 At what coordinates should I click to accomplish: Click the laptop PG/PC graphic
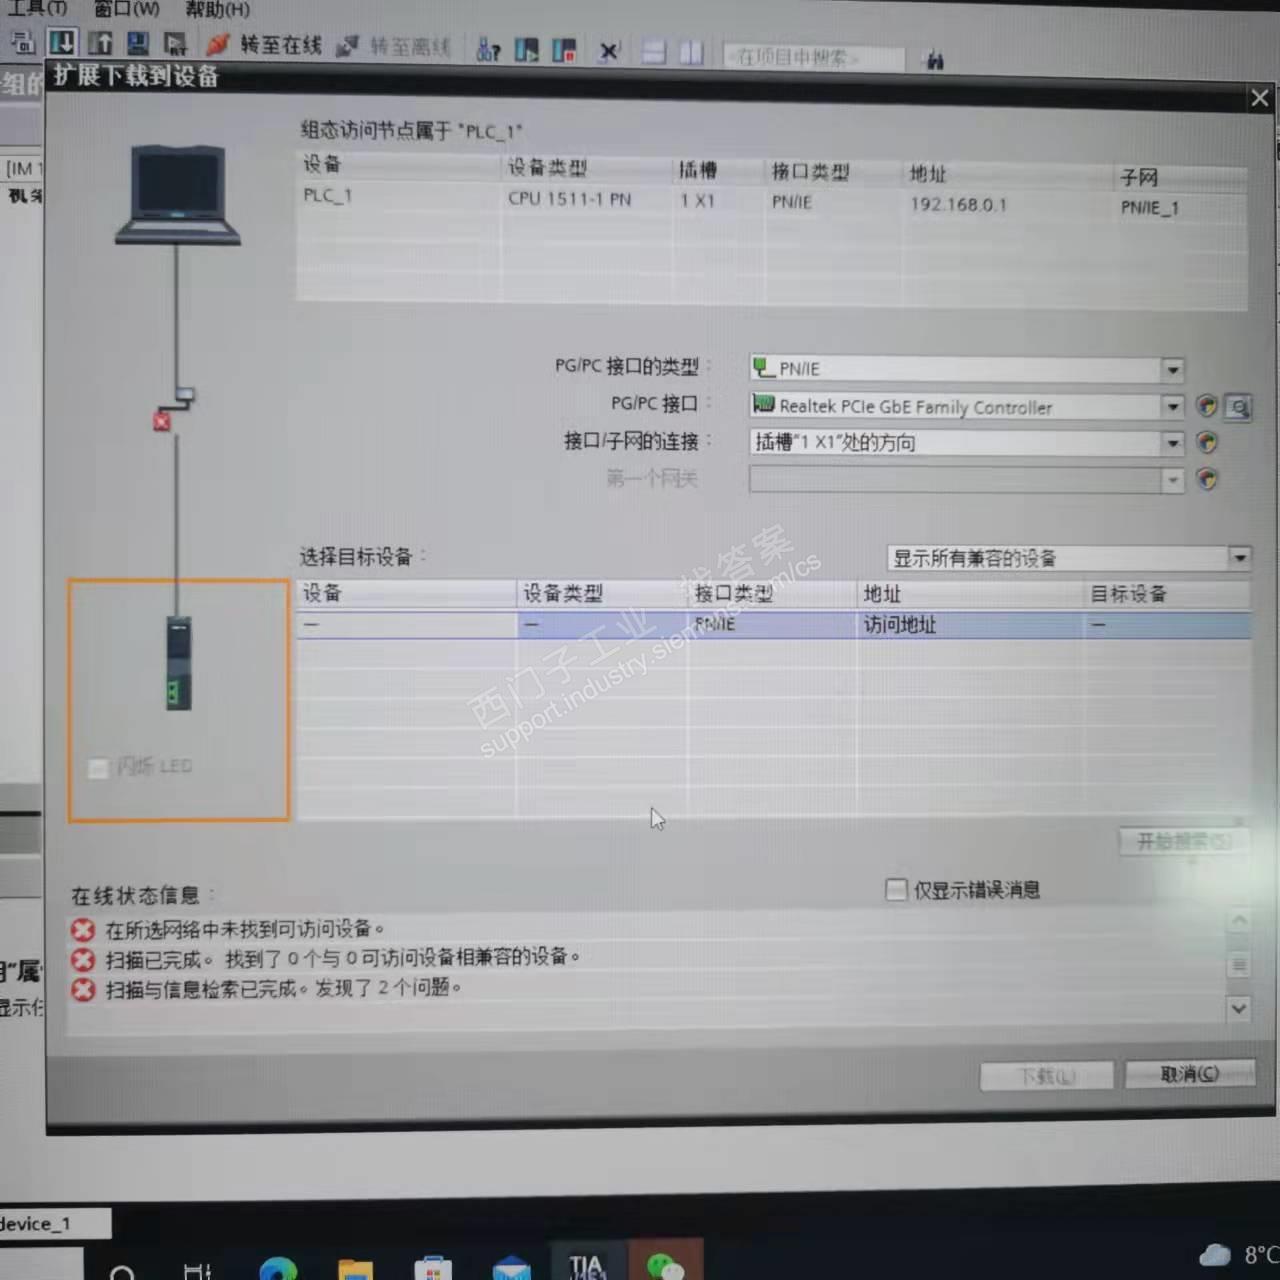pyautogui.click(x=178, y=195)
